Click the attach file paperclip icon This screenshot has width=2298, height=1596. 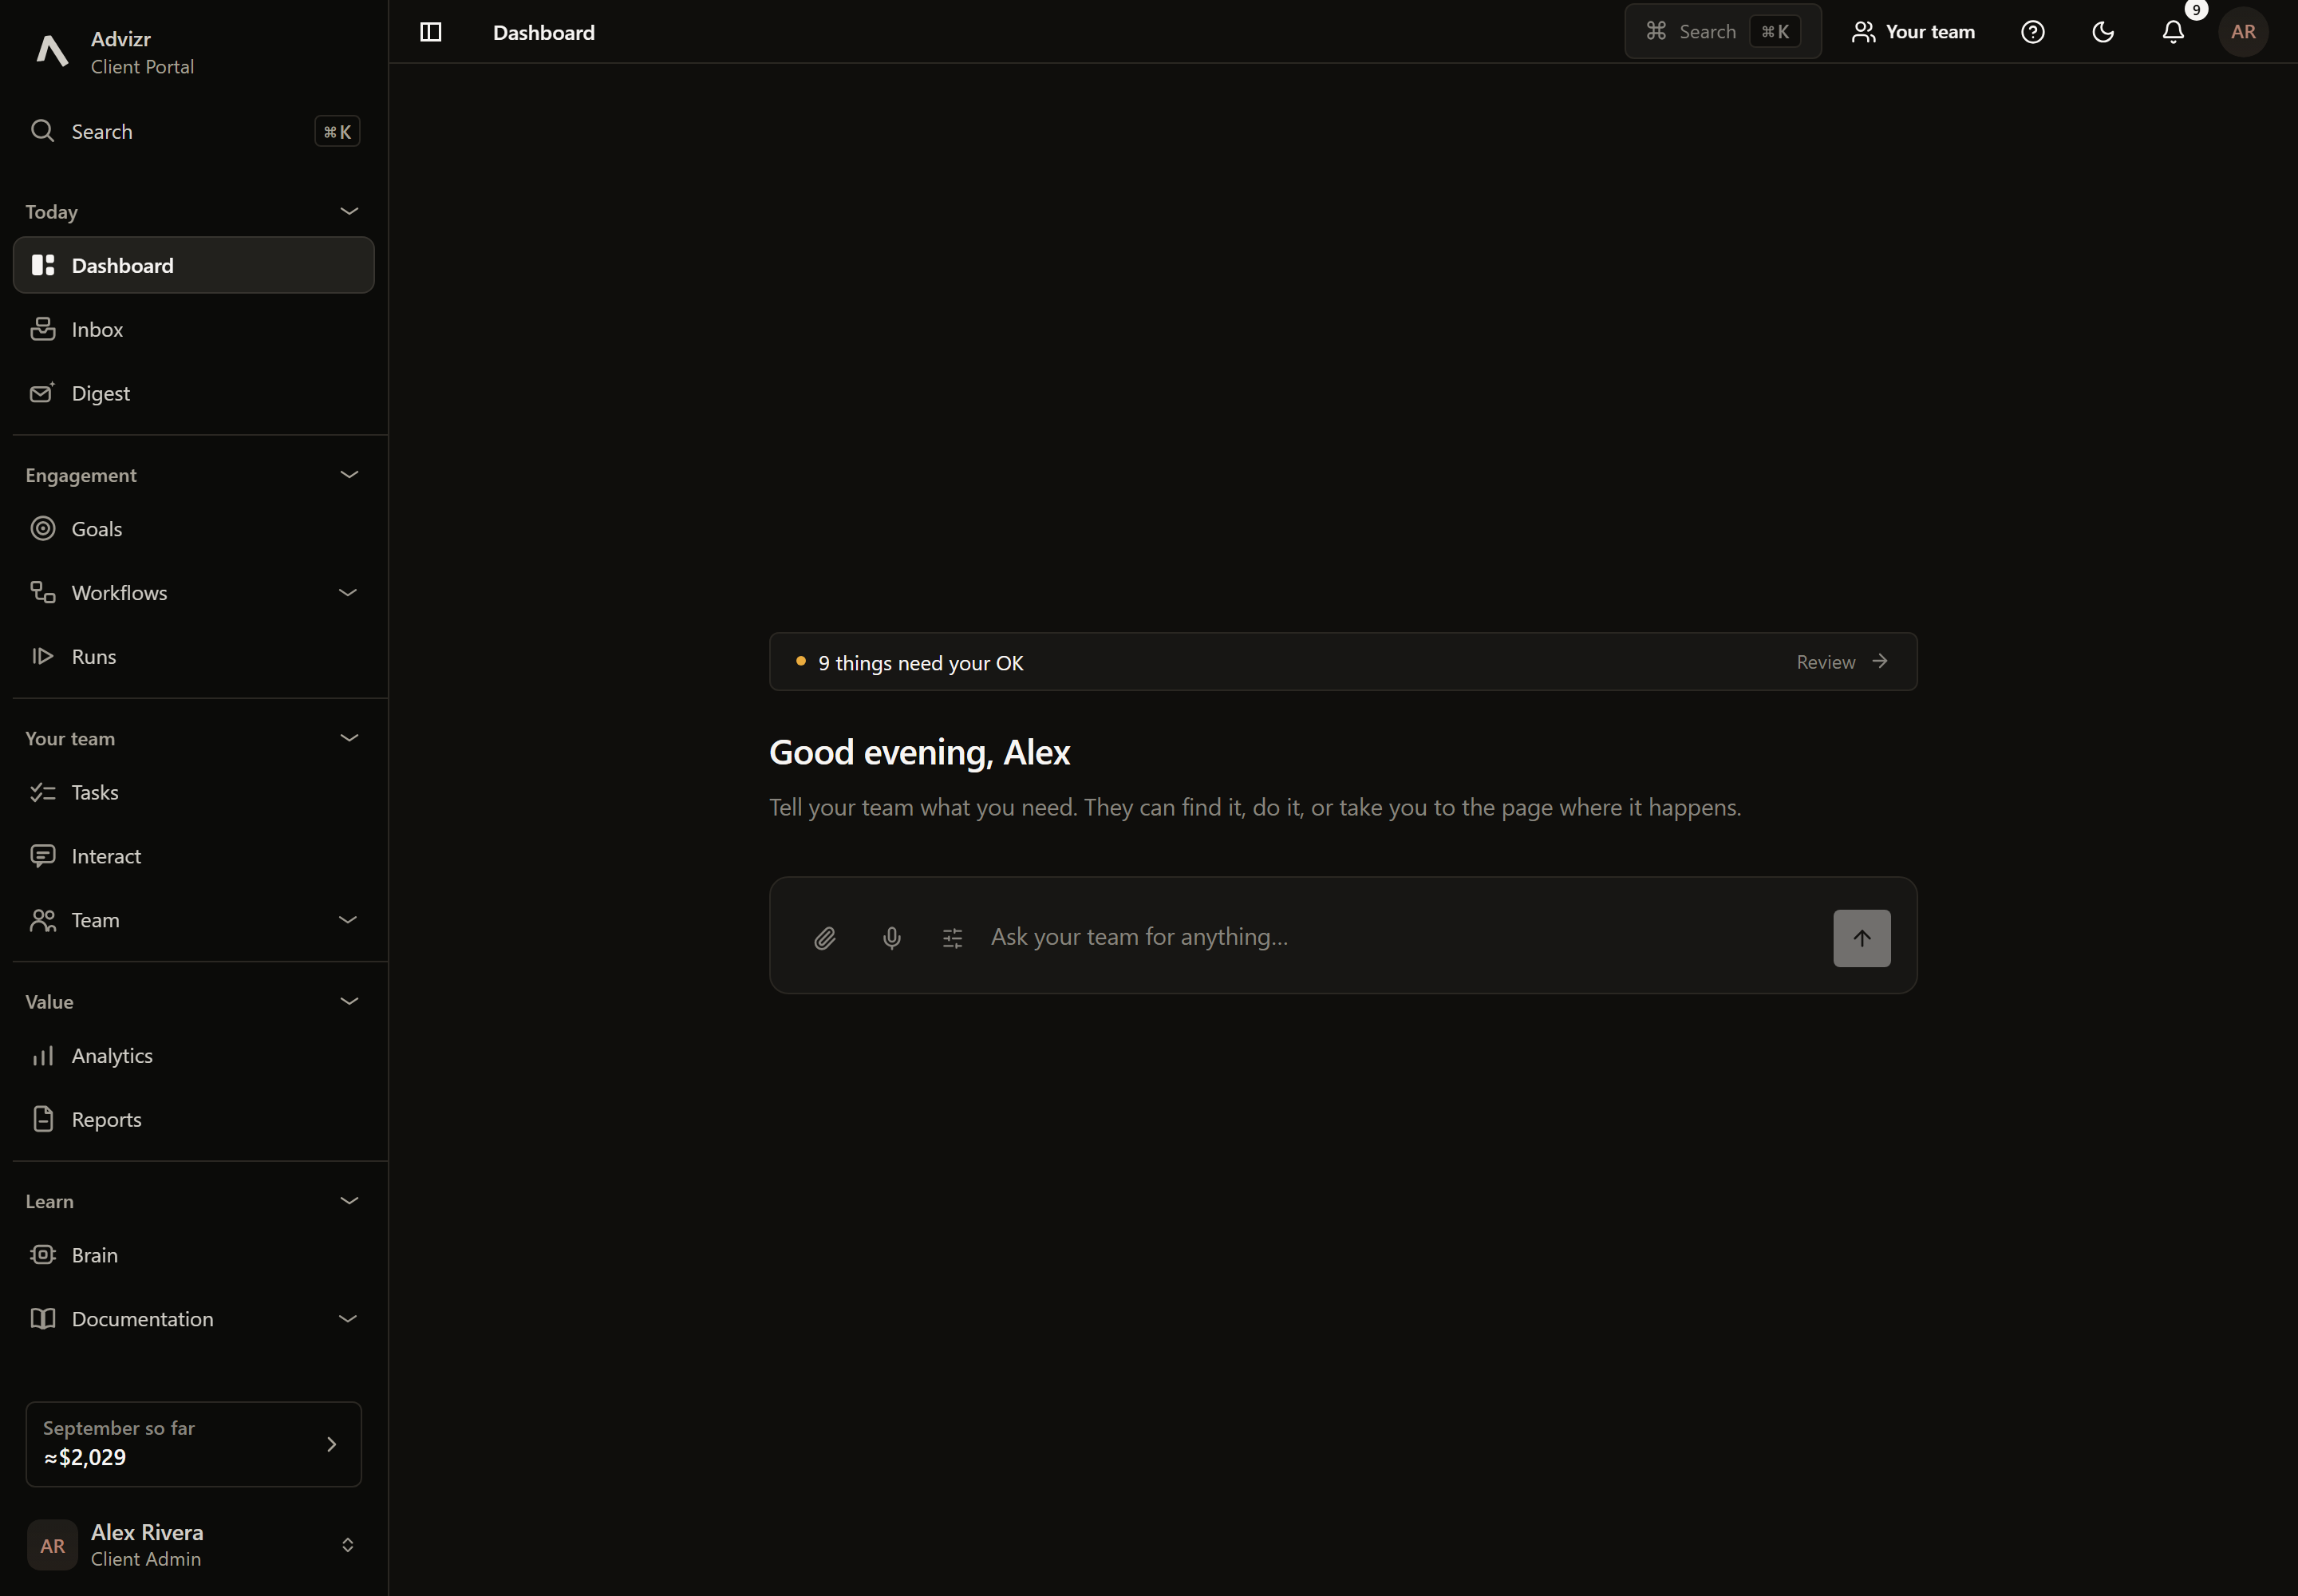[825, 938]
